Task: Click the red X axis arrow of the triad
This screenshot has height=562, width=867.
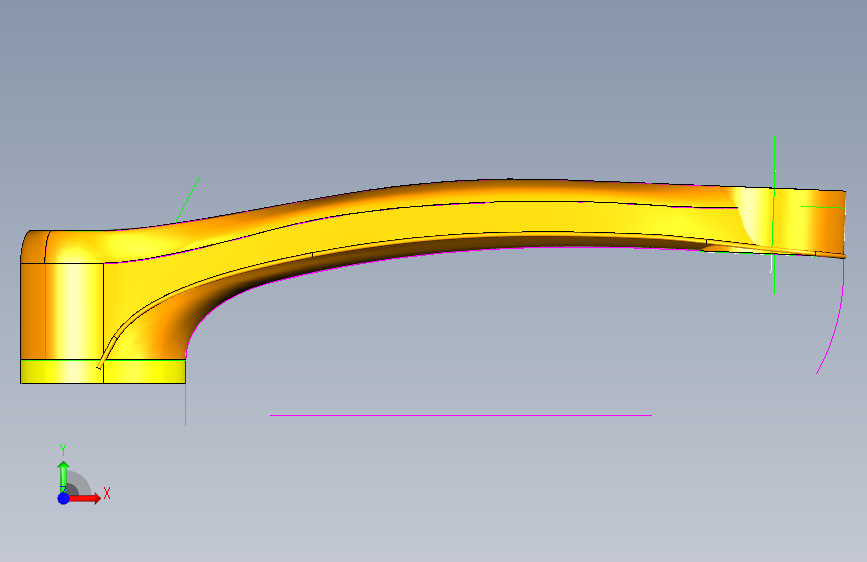Action: point(84,498)
